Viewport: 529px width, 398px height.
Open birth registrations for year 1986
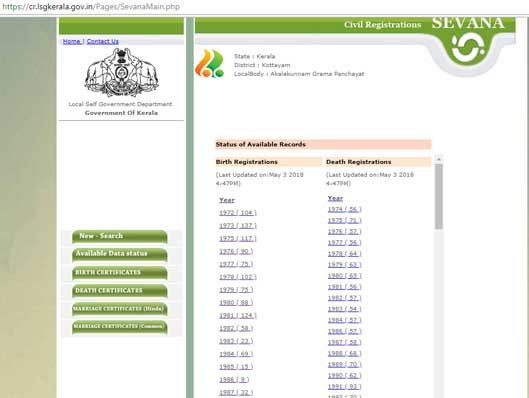click(234, 379)
